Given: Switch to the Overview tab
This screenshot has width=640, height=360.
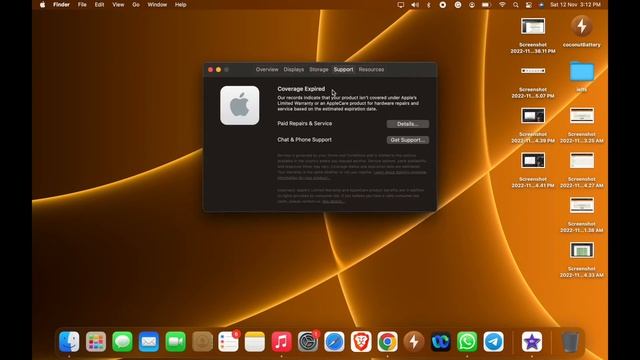Looking at the screenshot, I should [267, 69].
